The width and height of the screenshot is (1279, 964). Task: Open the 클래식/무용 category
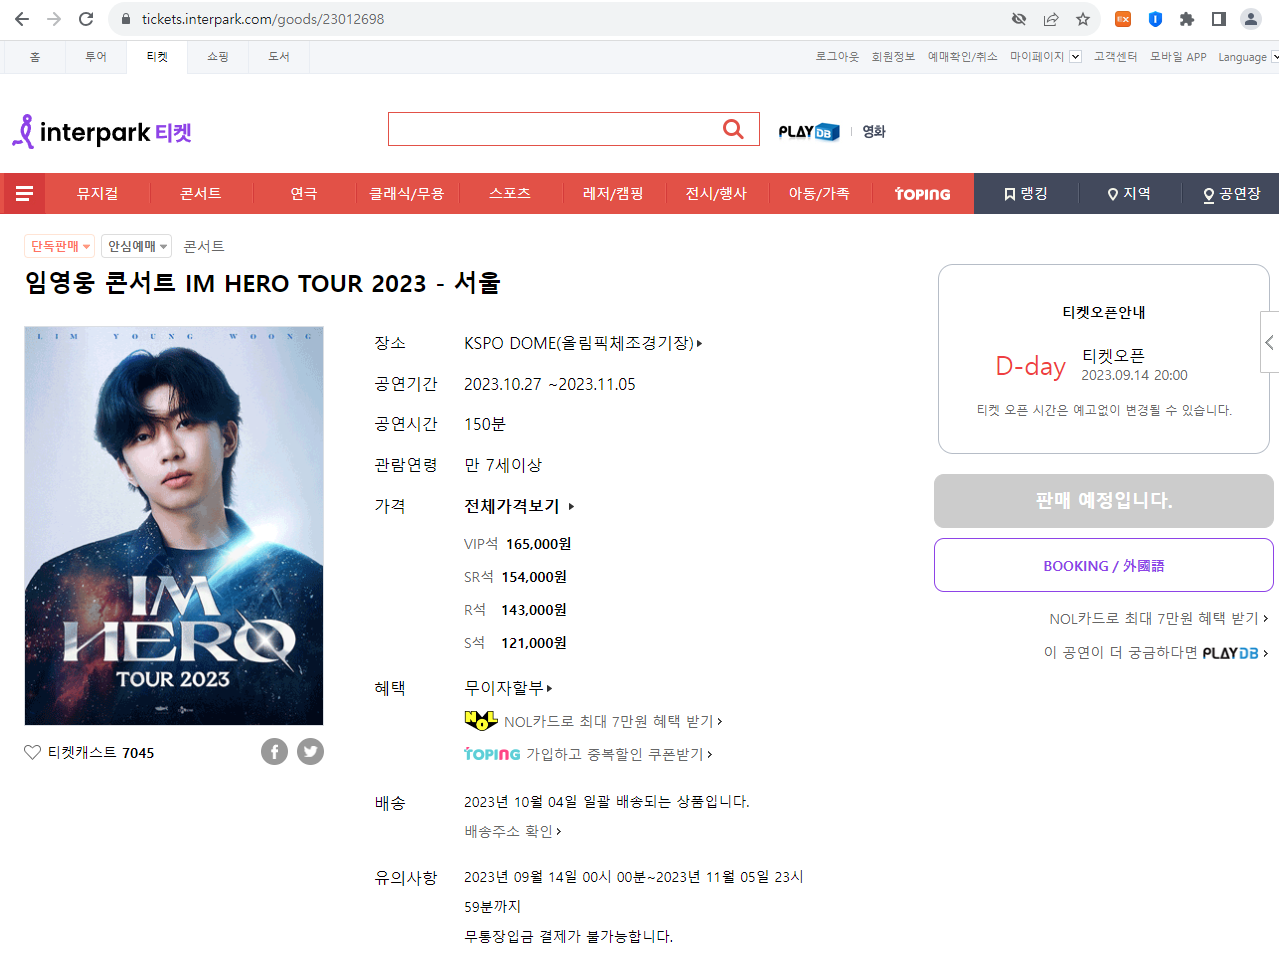[407, 194]
